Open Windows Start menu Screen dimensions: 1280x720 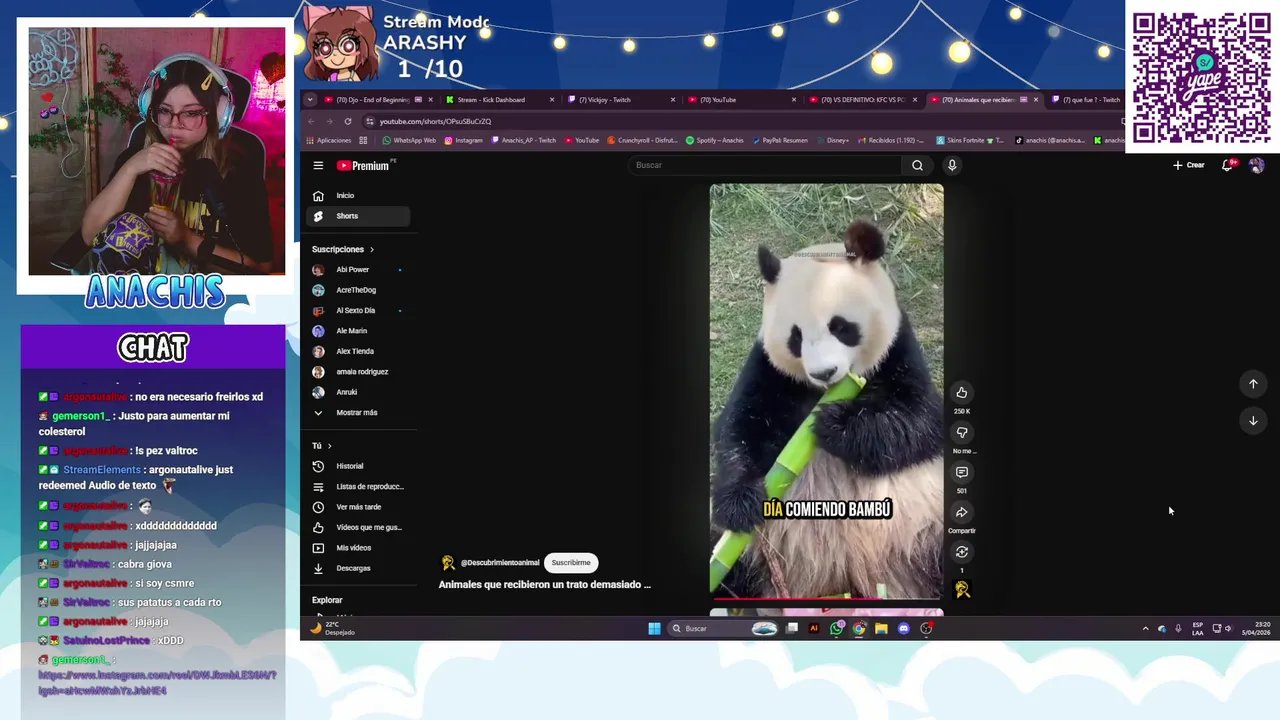click(x=654, y=629)
